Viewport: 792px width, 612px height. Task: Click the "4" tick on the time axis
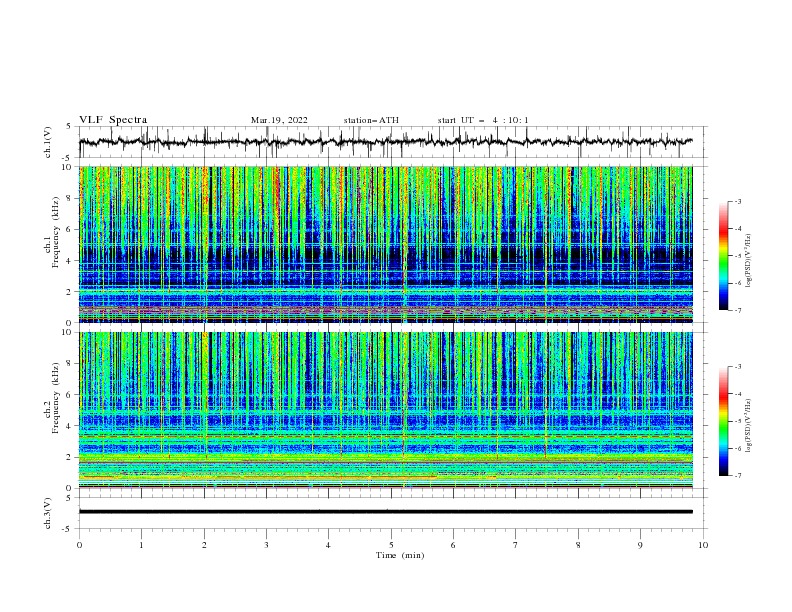329,545
